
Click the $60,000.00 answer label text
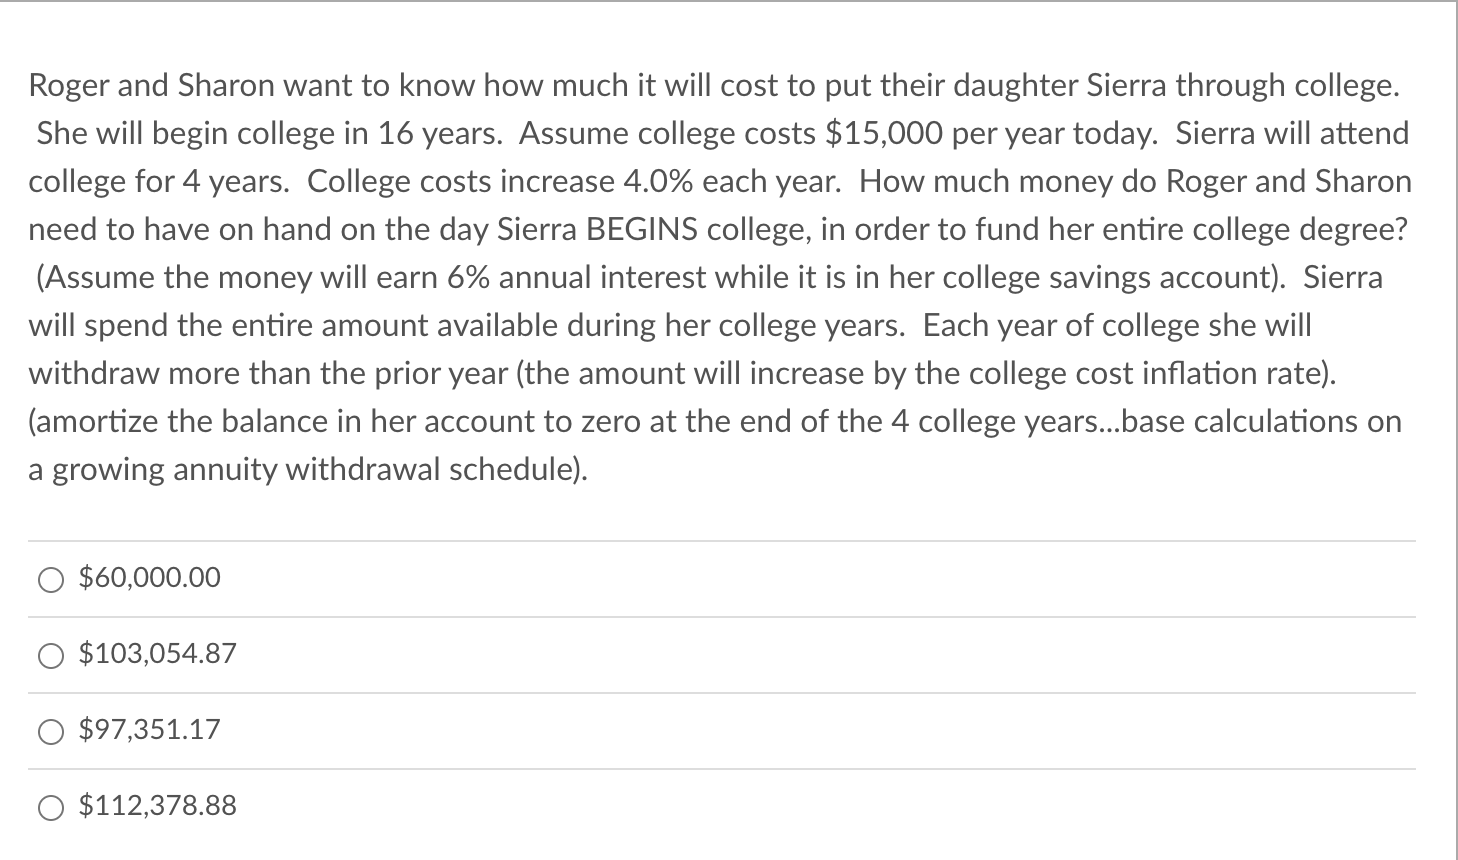(x=148, y=578)
